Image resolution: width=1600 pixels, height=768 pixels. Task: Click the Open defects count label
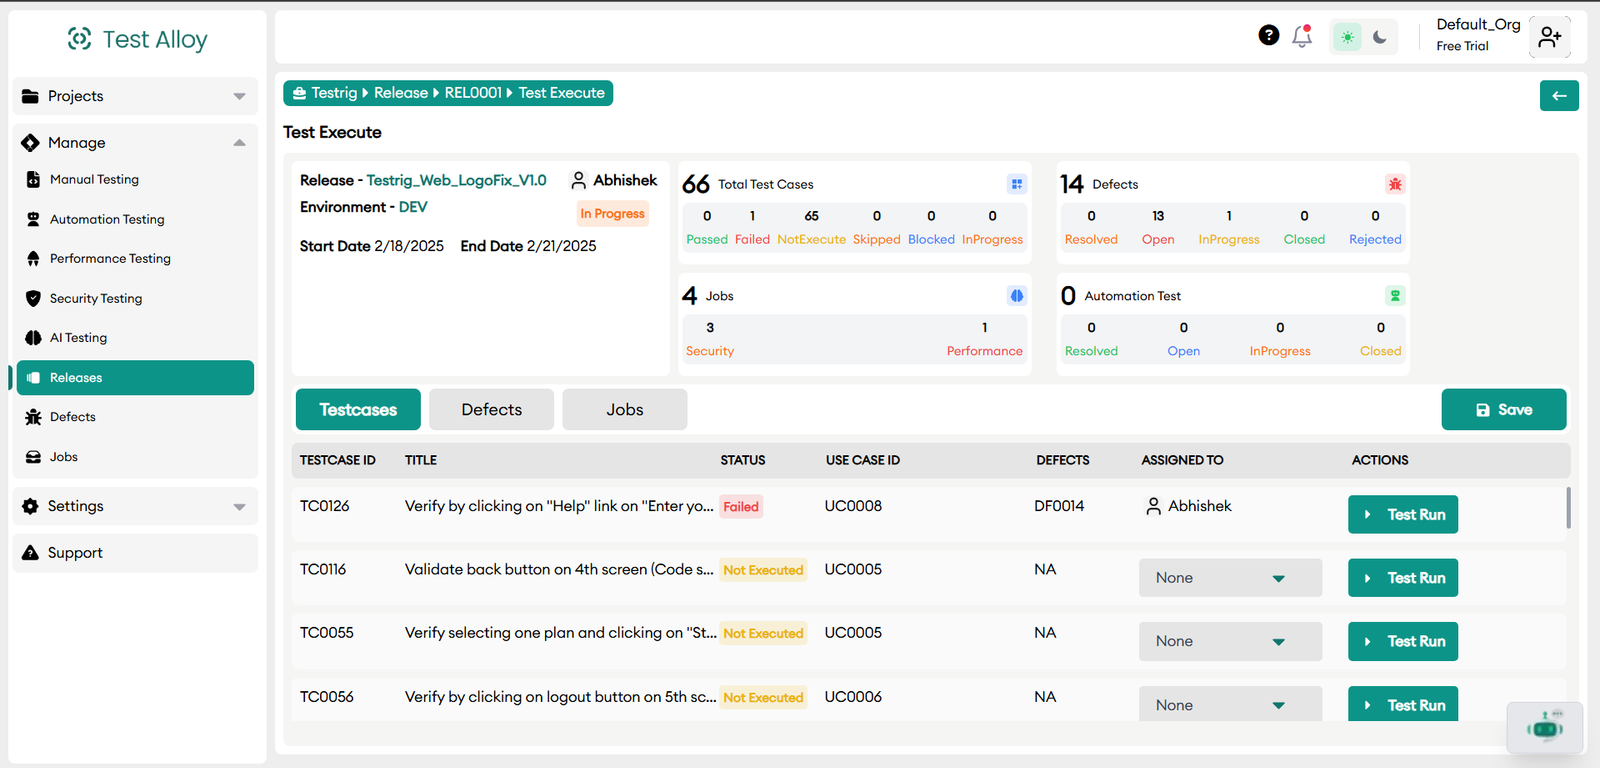coord(1158,240)
